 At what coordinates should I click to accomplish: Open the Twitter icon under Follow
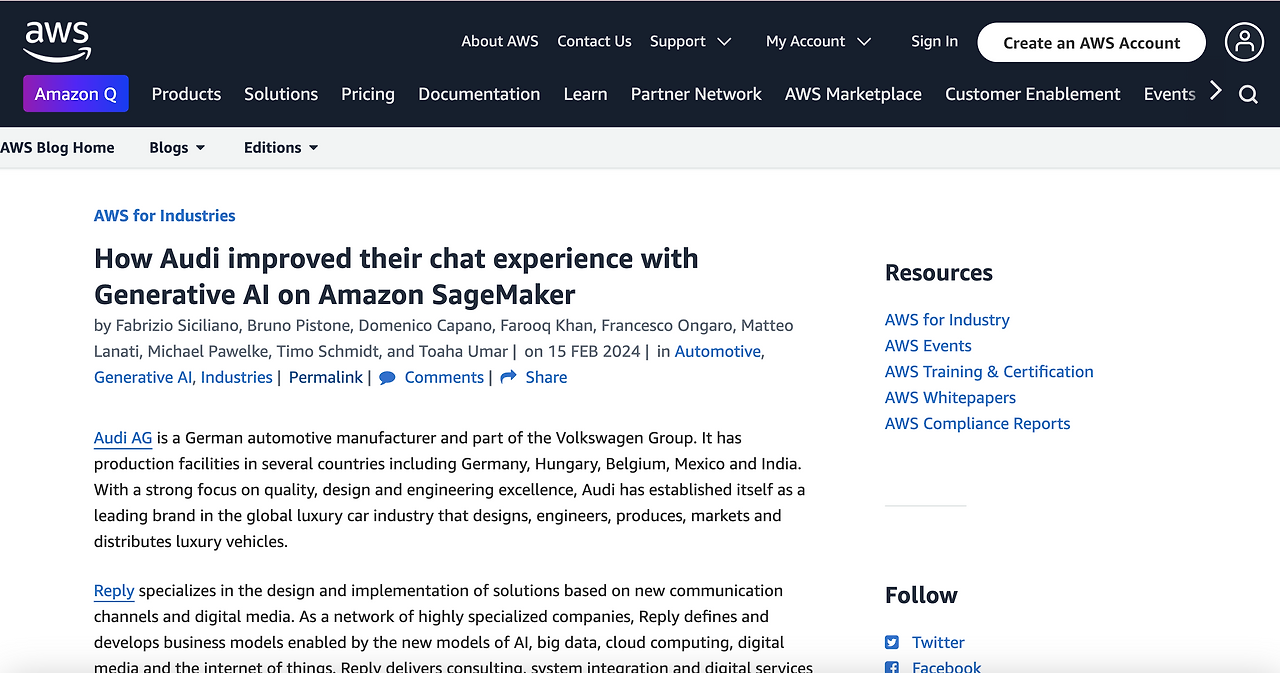click(x=892, y=642)
